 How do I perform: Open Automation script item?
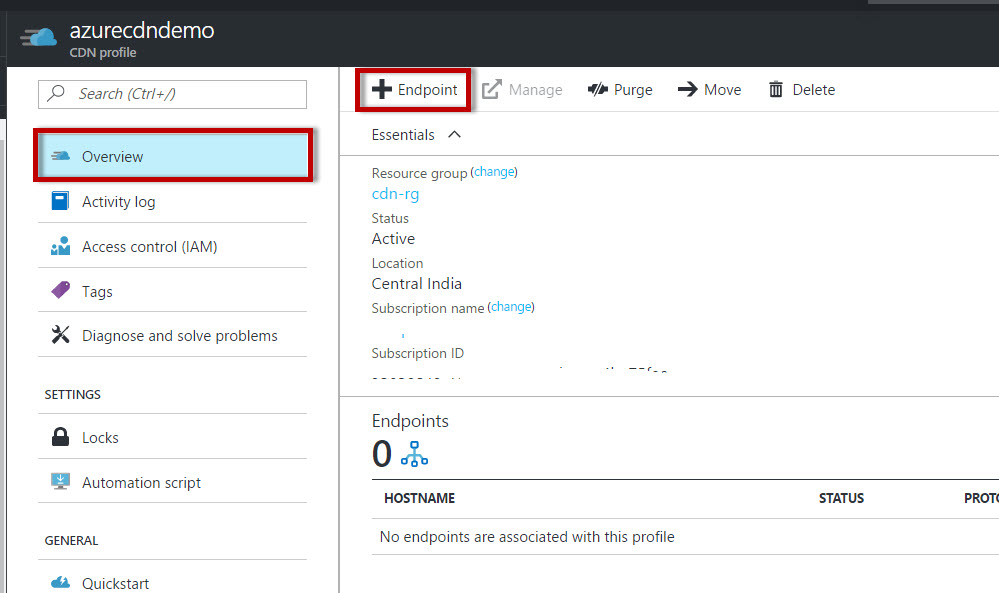pos(172,482)
